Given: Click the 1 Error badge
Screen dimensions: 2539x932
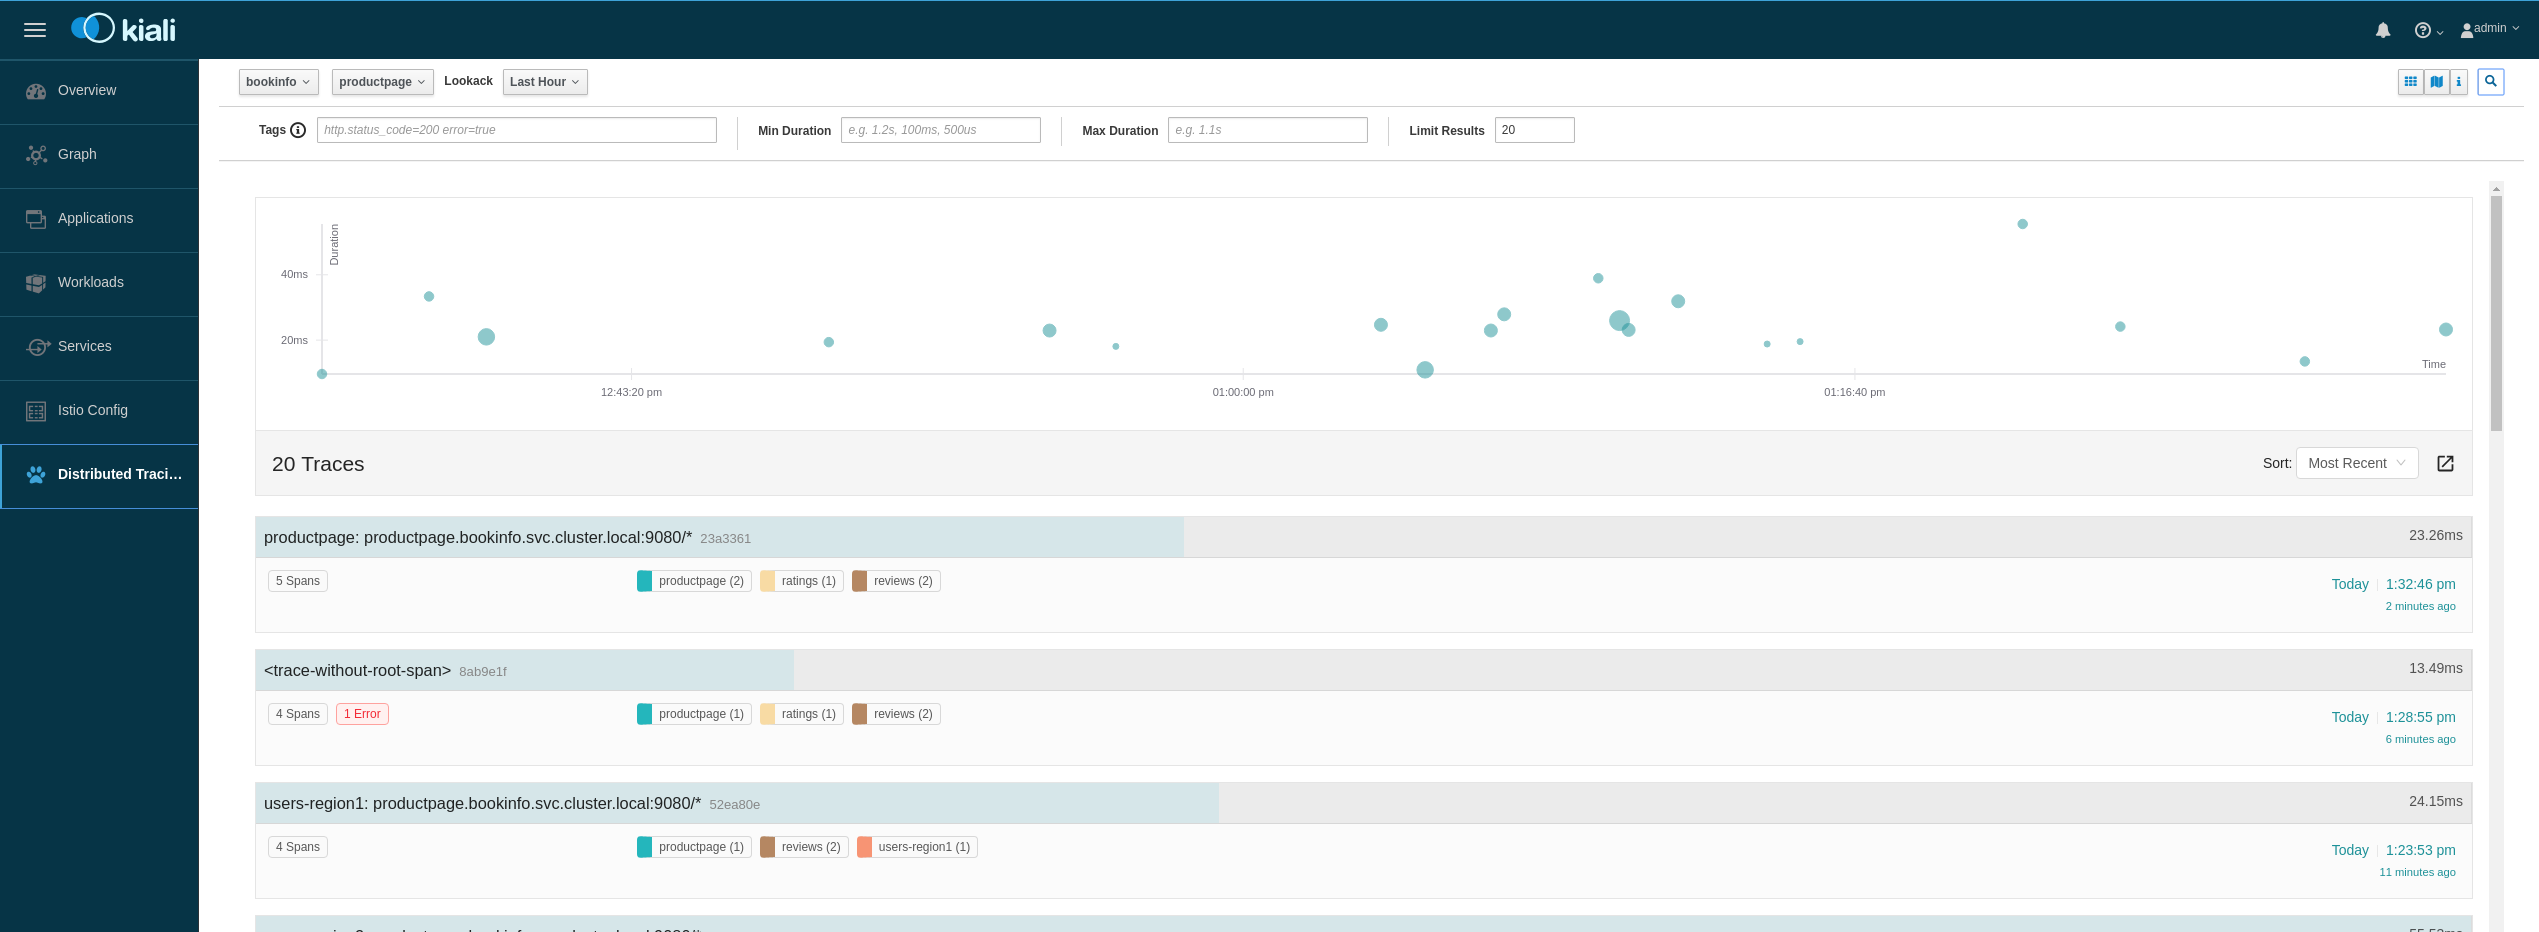Looking at the screenshot, I should (362, 714).
